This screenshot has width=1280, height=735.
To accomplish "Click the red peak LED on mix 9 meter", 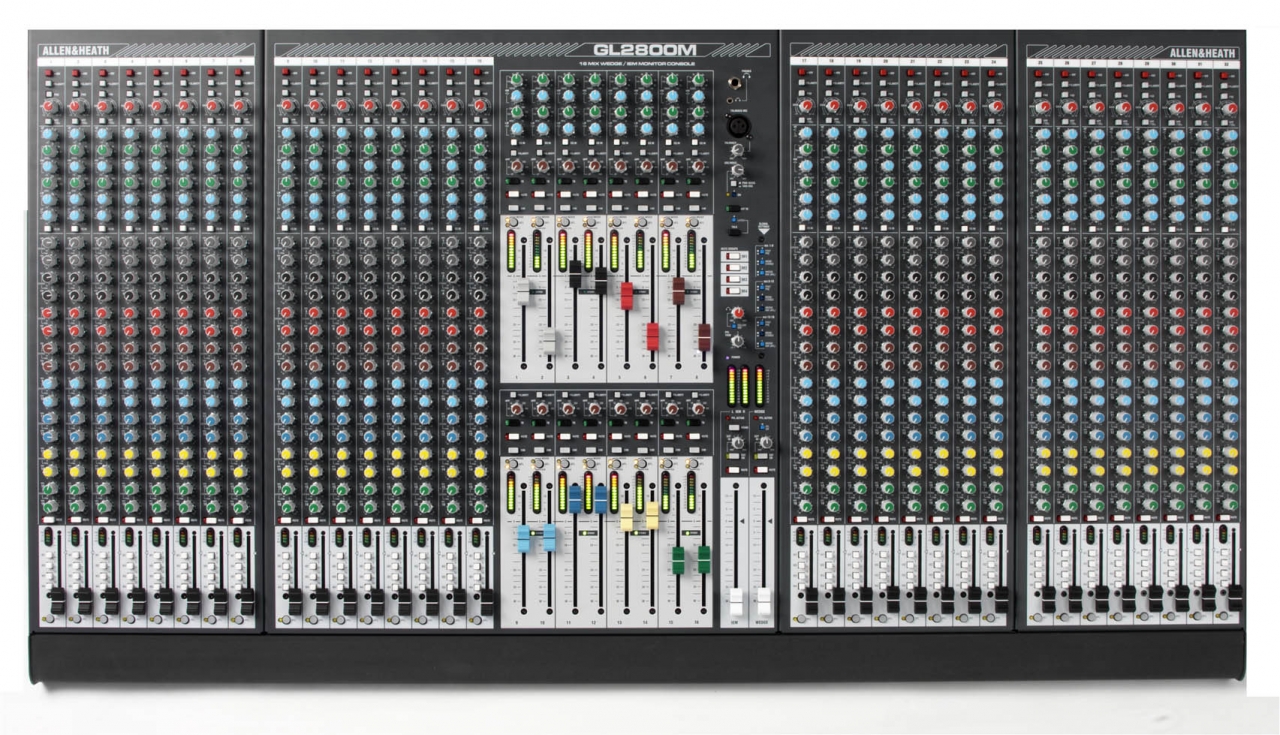I will tap(509, 474).
